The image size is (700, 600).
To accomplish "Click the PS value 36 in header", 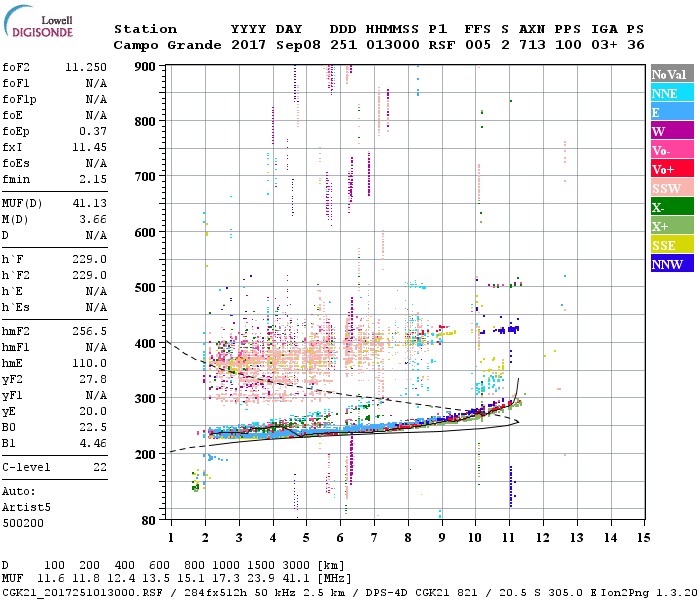I will pos(636,45).
